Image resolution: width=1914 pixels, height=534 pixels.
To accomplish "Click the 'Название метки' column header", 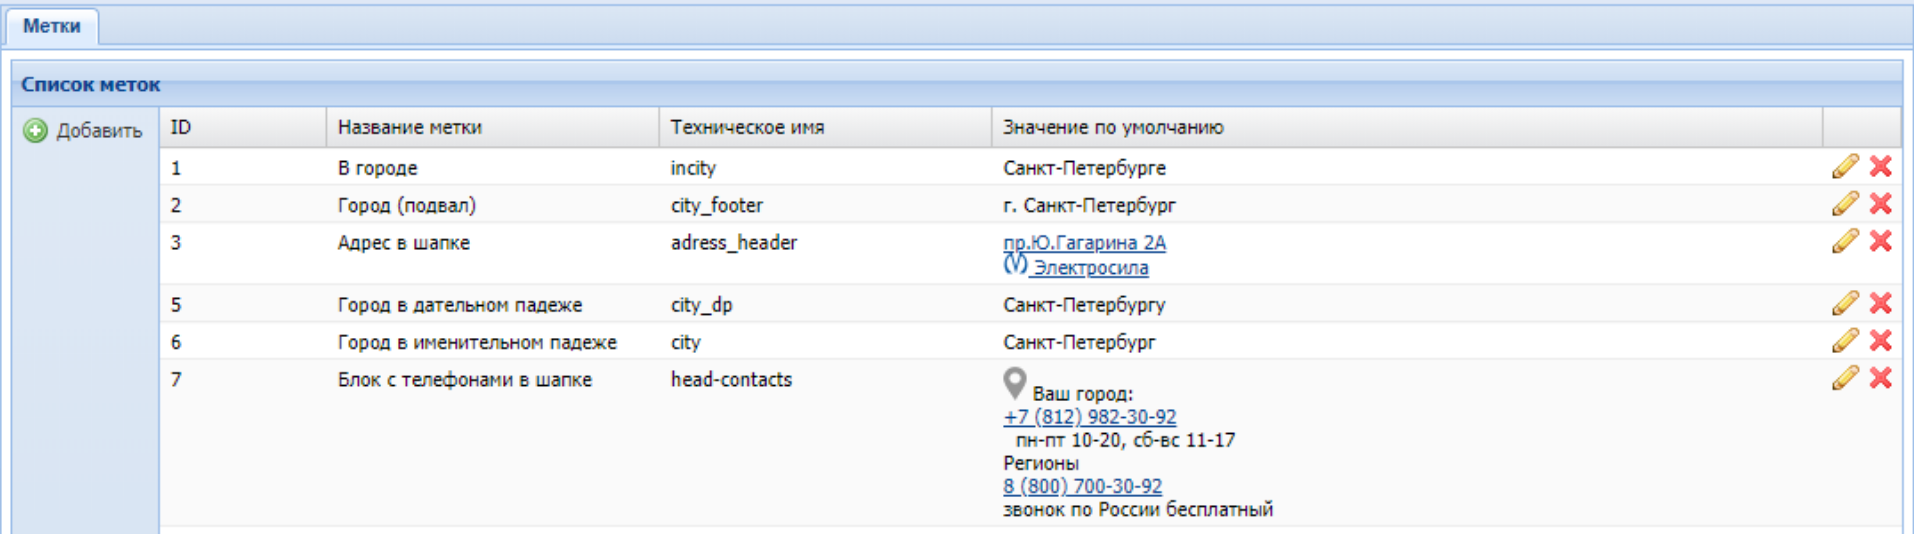I will tap(410, 127).
